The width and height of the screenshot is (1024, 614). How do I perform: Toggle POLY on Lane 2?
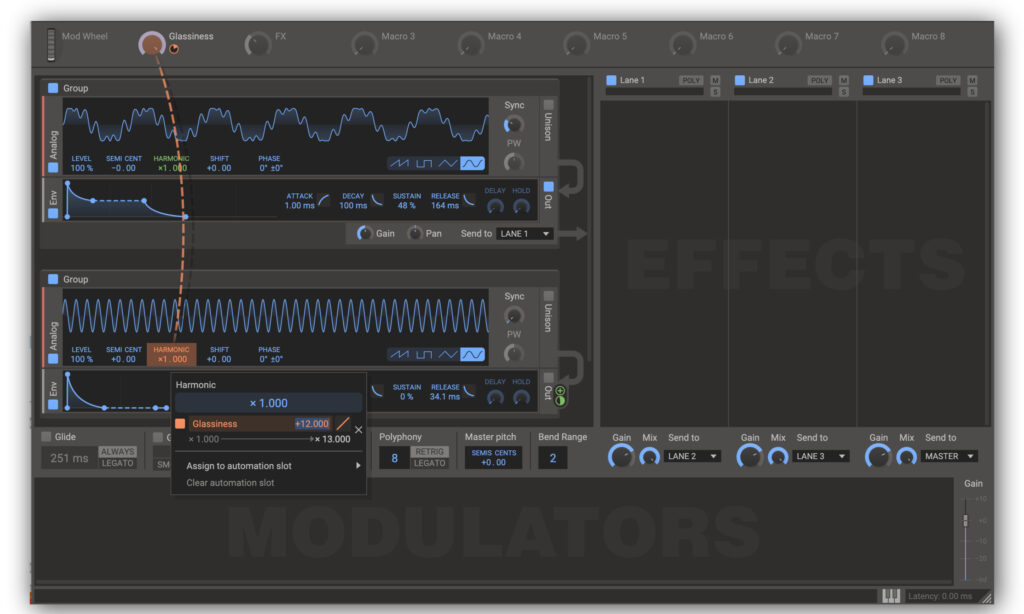coord(819,80)
